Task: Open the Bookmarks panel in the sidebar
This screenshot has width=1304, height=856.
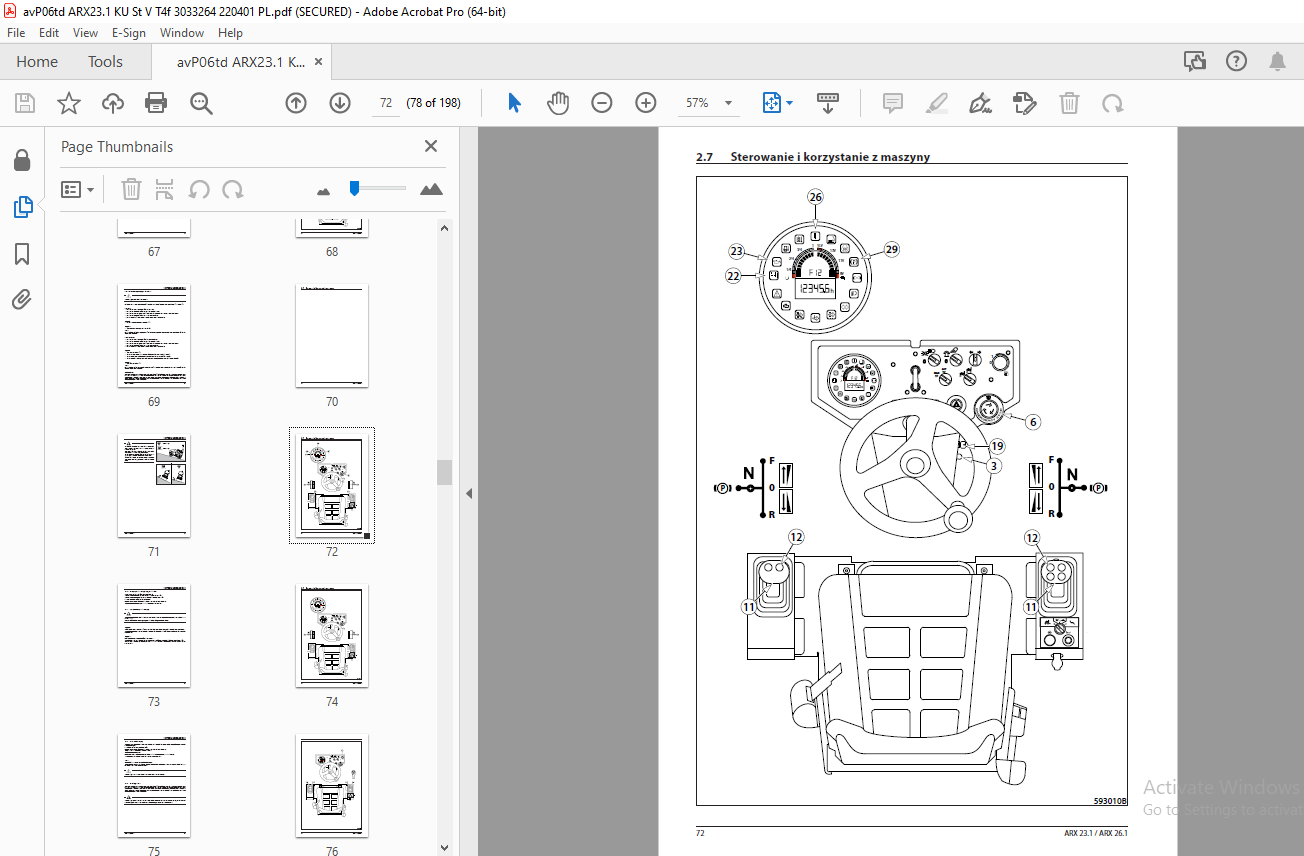Action: tap(22, 254)
